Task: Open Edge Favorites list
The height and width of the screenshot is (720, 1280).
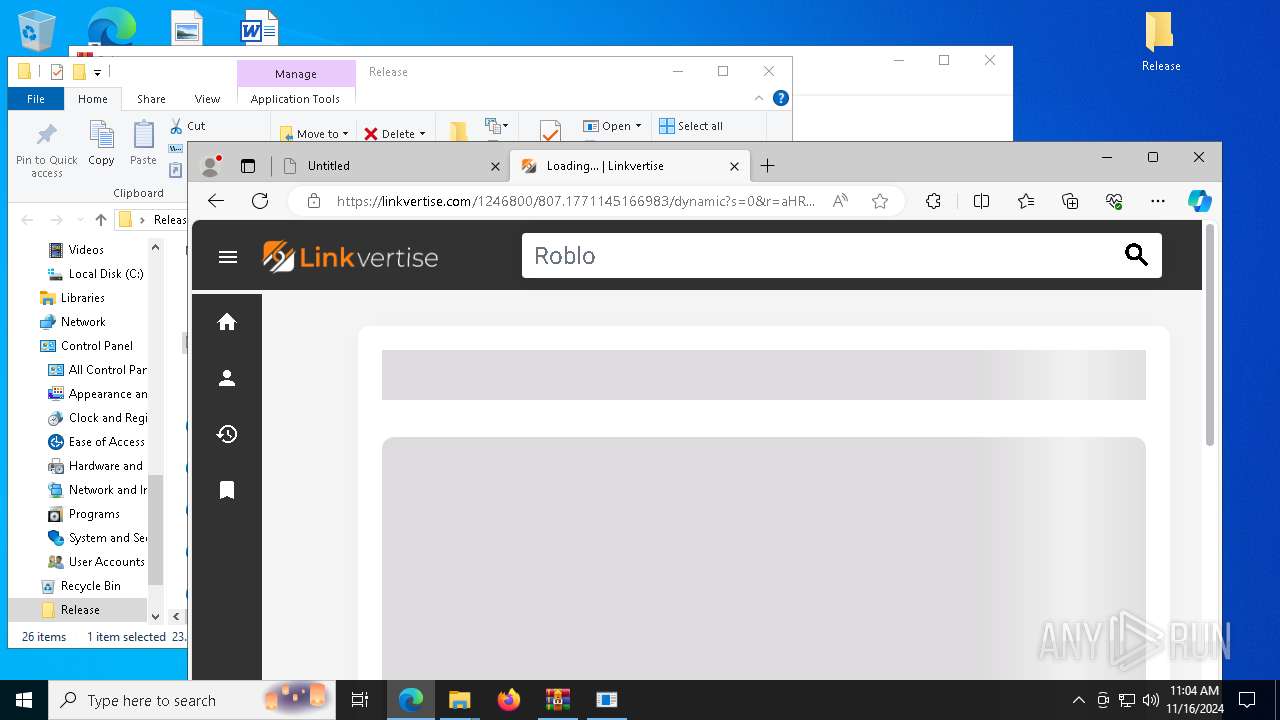Action: pos(1026,201)
